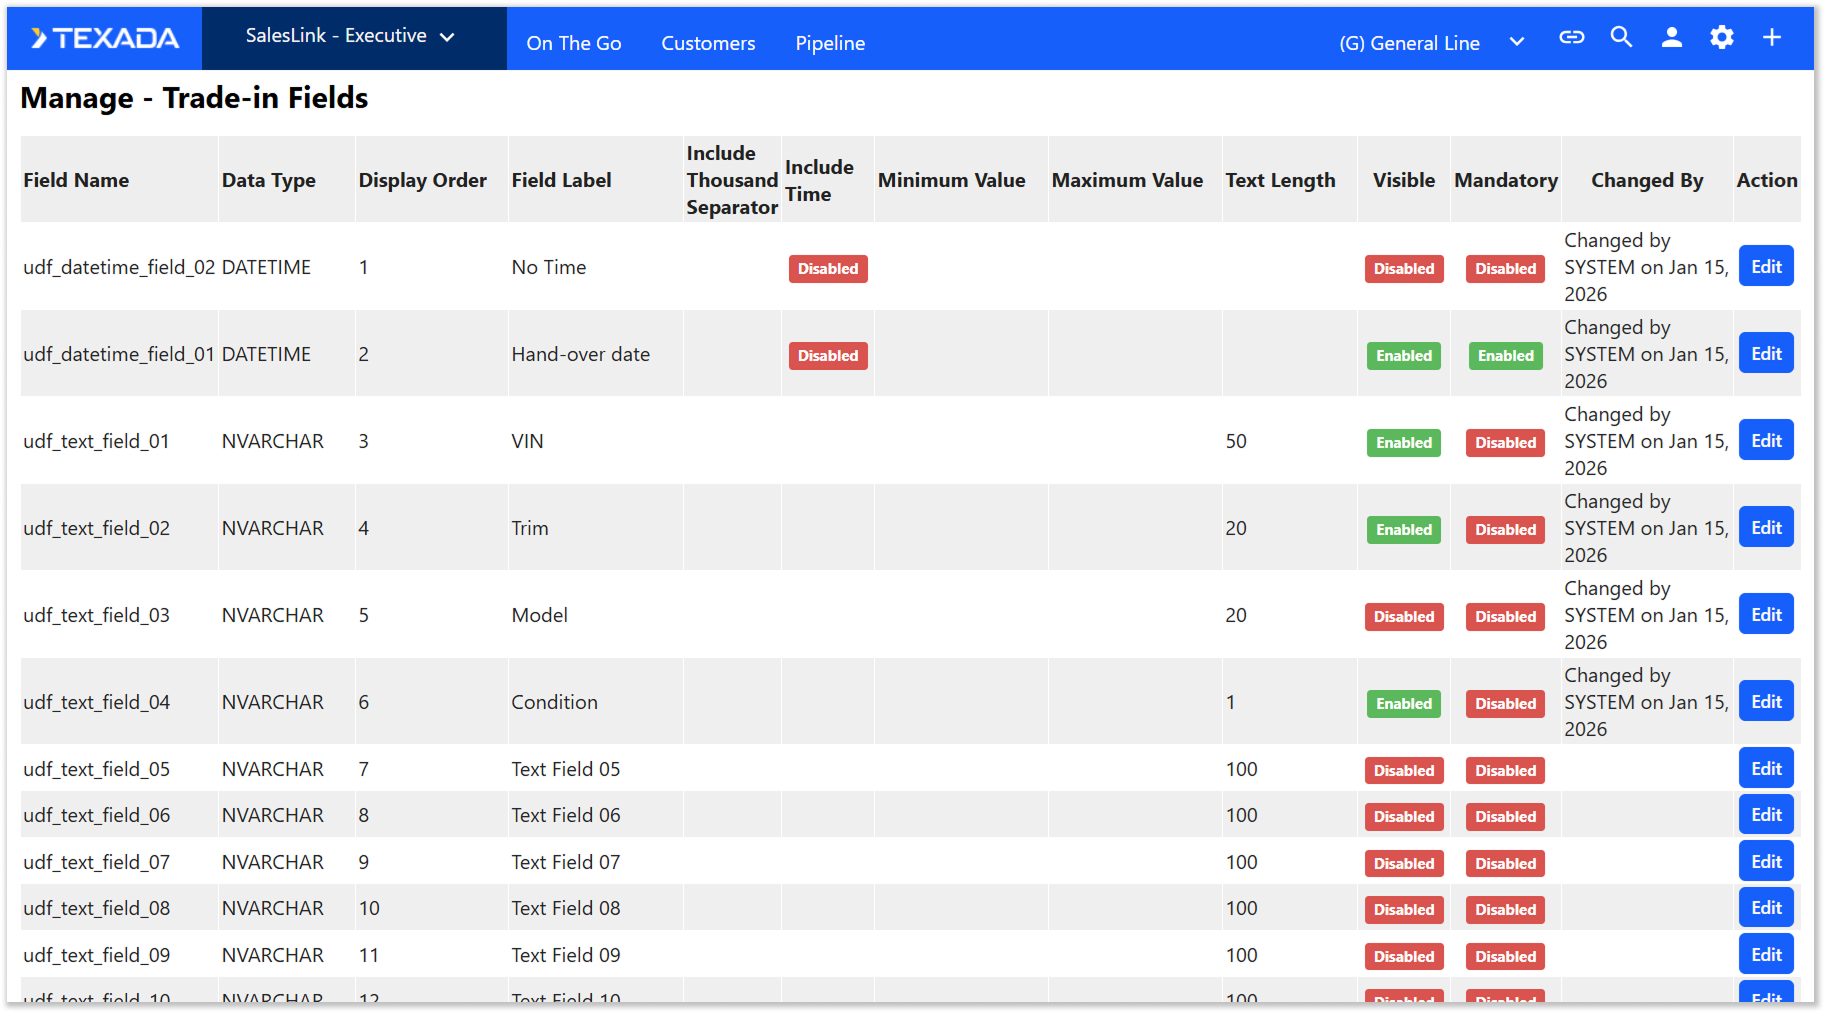The height and width of the screenshot is (1013, 1825).
Task: Click Include Time Disabled badge for No Time
Action: point(827,269)
